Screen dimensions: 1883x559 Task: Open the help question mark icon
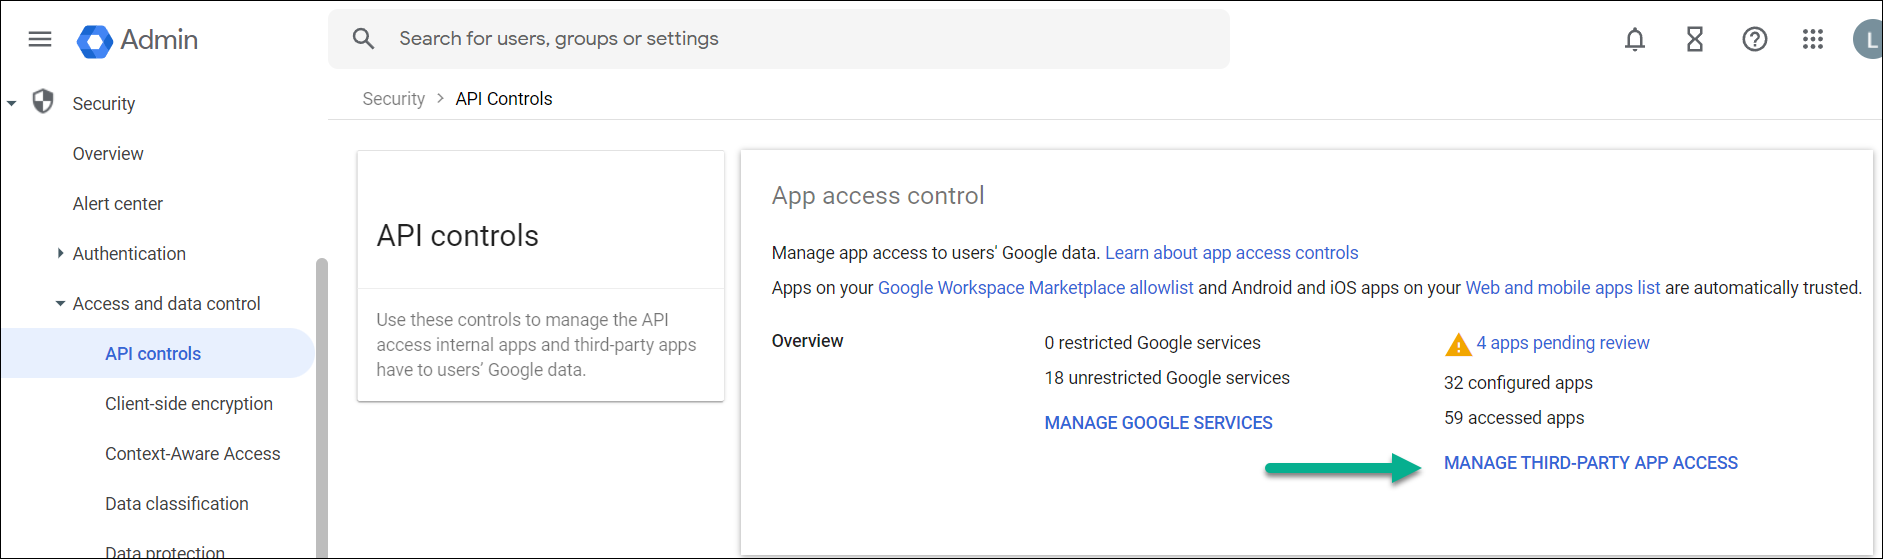pos(1755,39)
